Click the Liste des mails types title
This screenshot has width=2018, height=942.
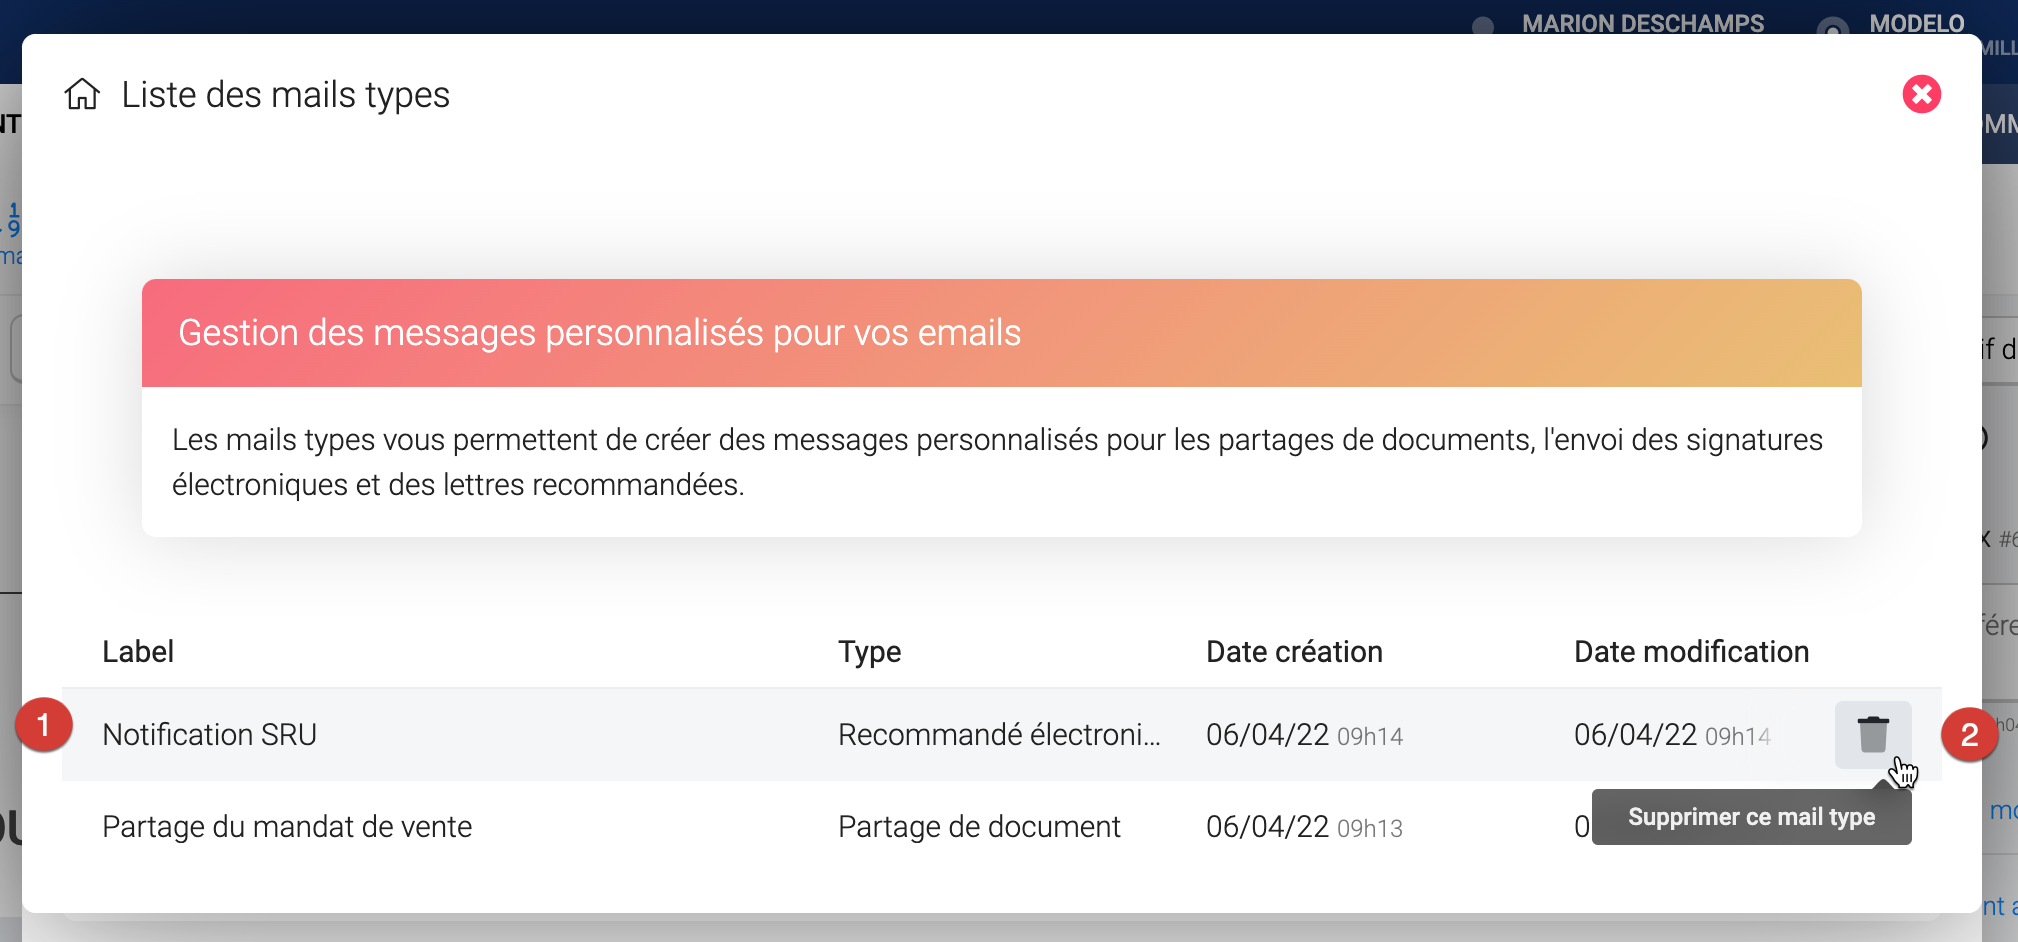pyautogui.click(x=286, y=95)
